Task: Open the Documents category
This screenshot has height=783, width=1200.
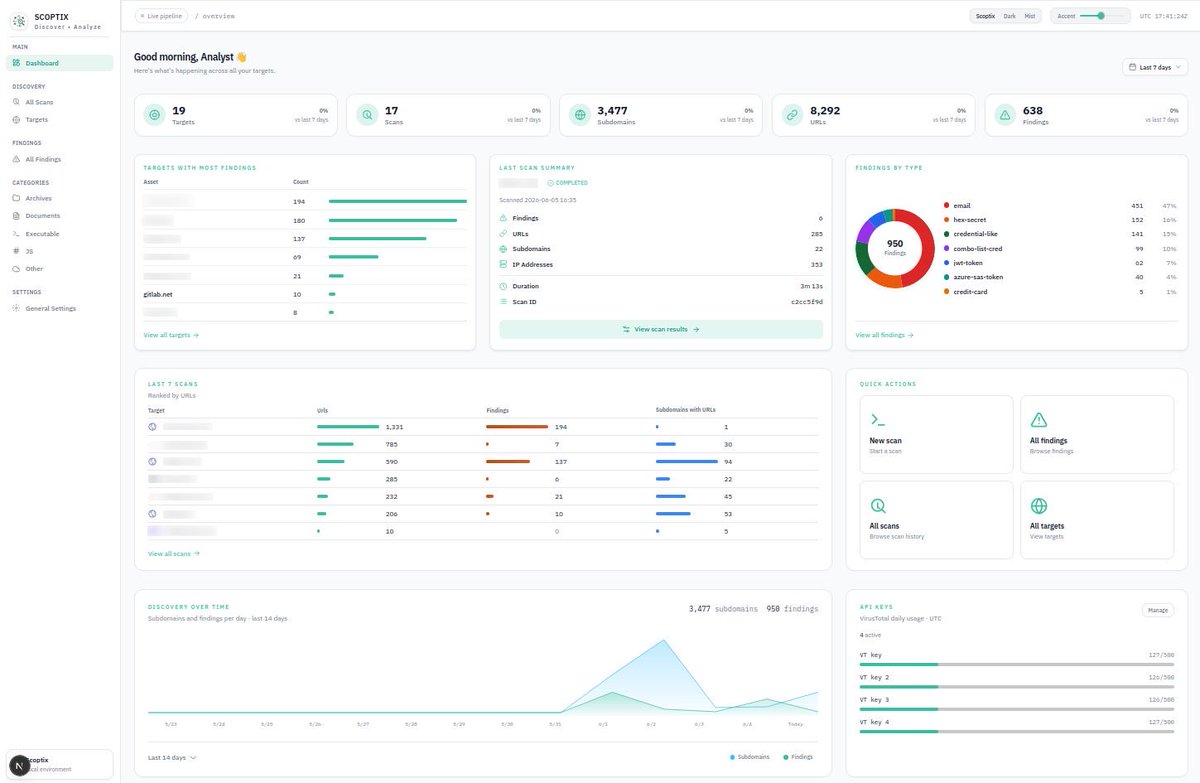Action: pos(60,216)
